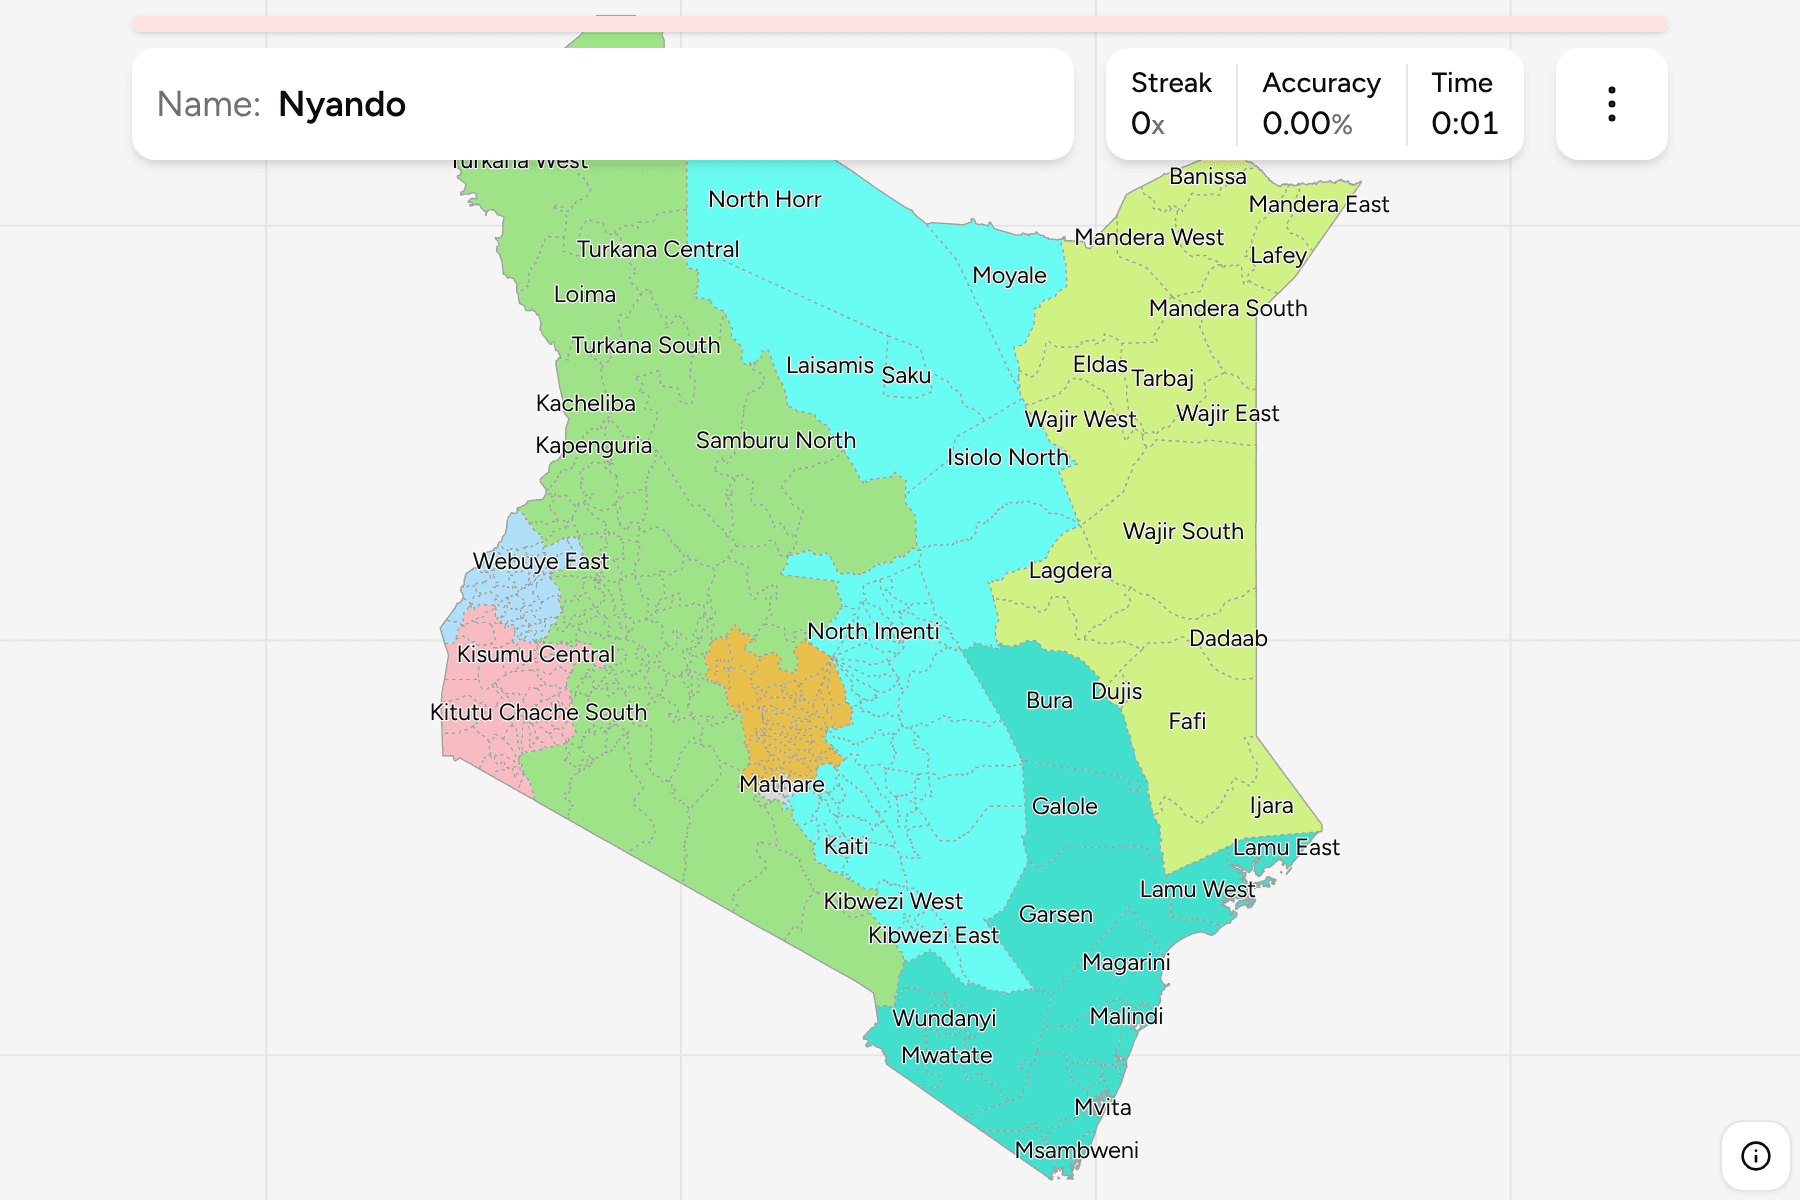Click the Saku constituency
Viewport: 1800px width, 1200px height.
906,375
